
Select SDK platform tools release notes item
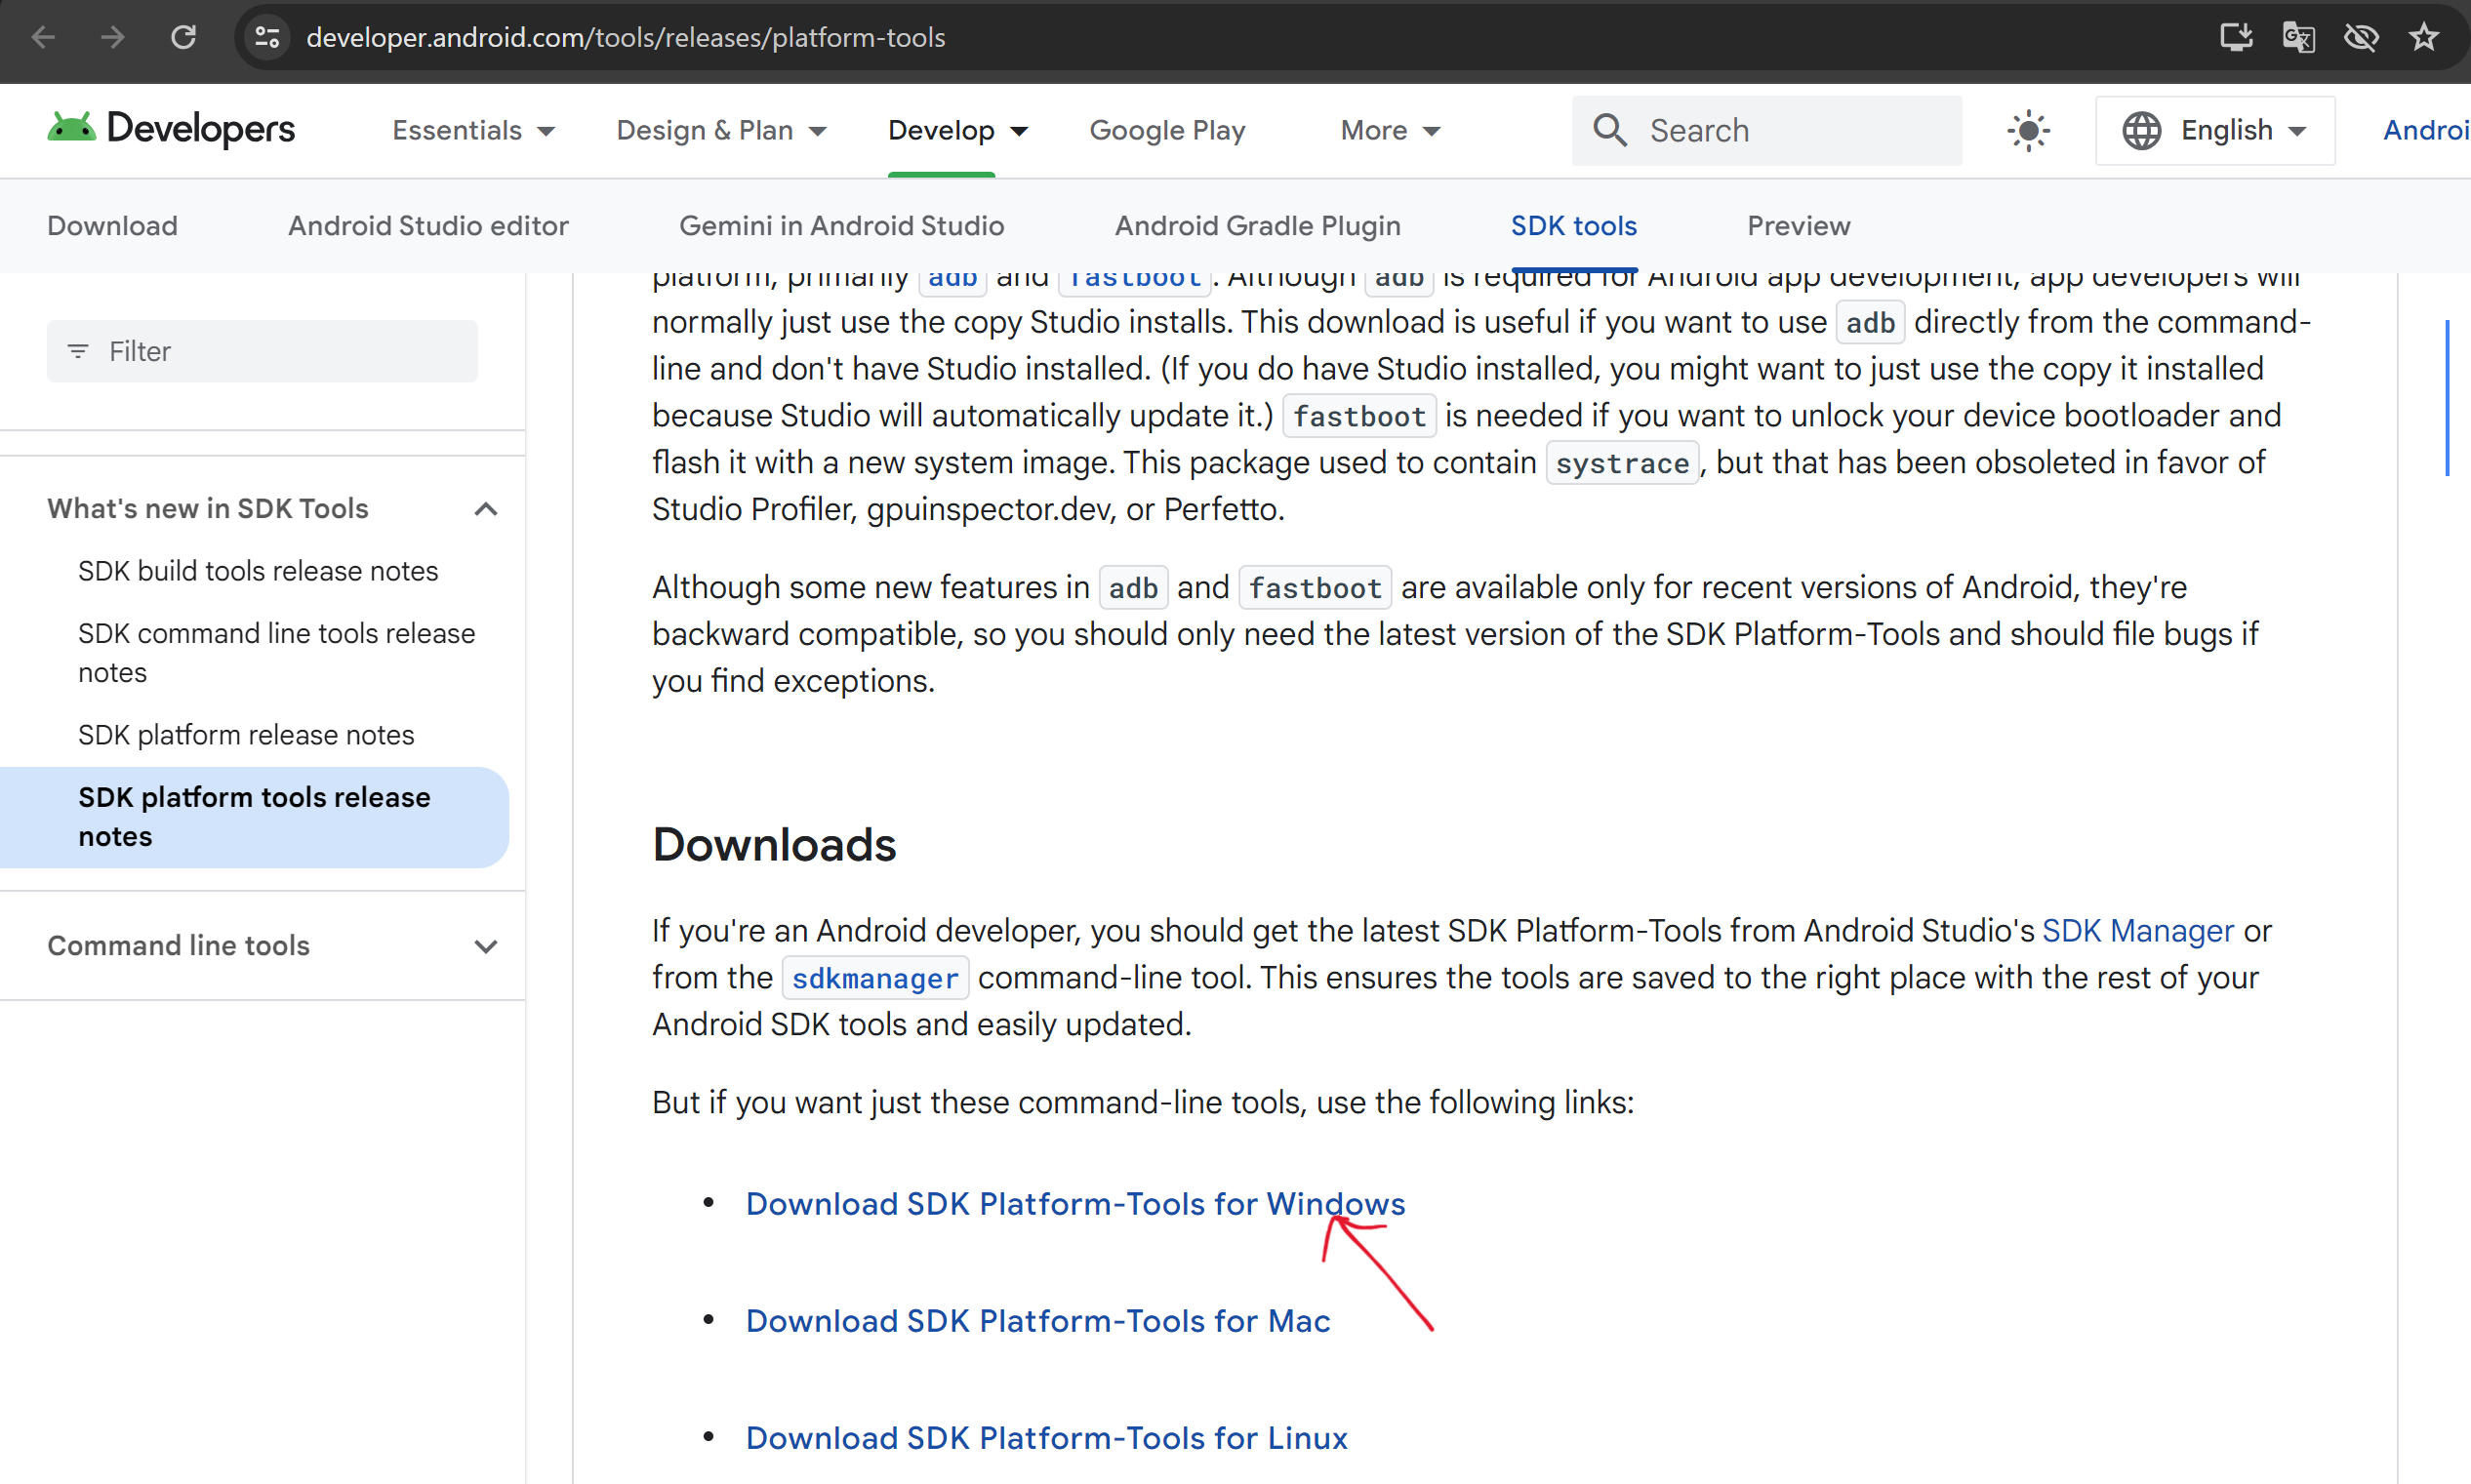(254, 817)
